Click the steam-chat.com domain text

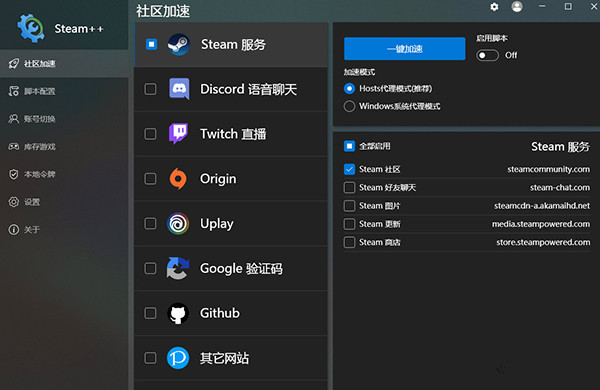click(559, 188)
